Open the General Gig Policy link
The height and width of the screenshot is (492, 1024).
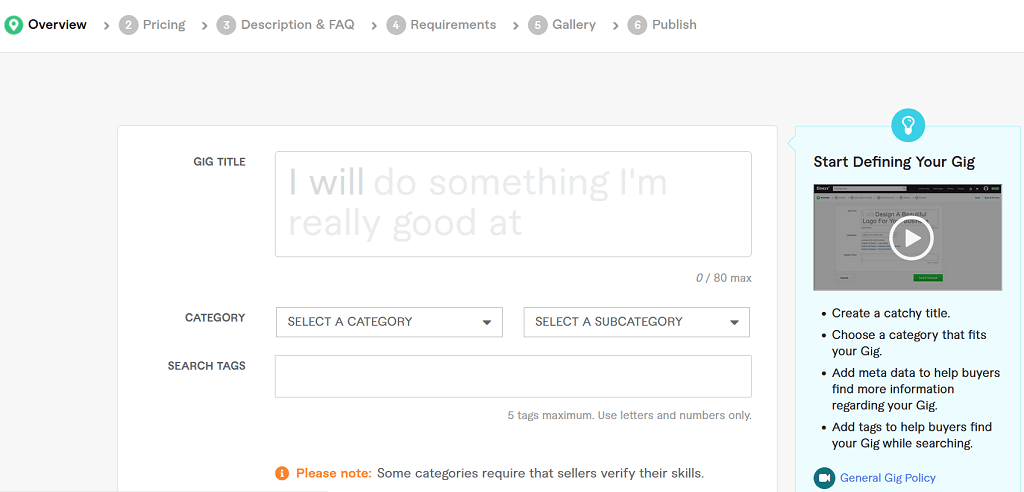(x=888, y=478)
